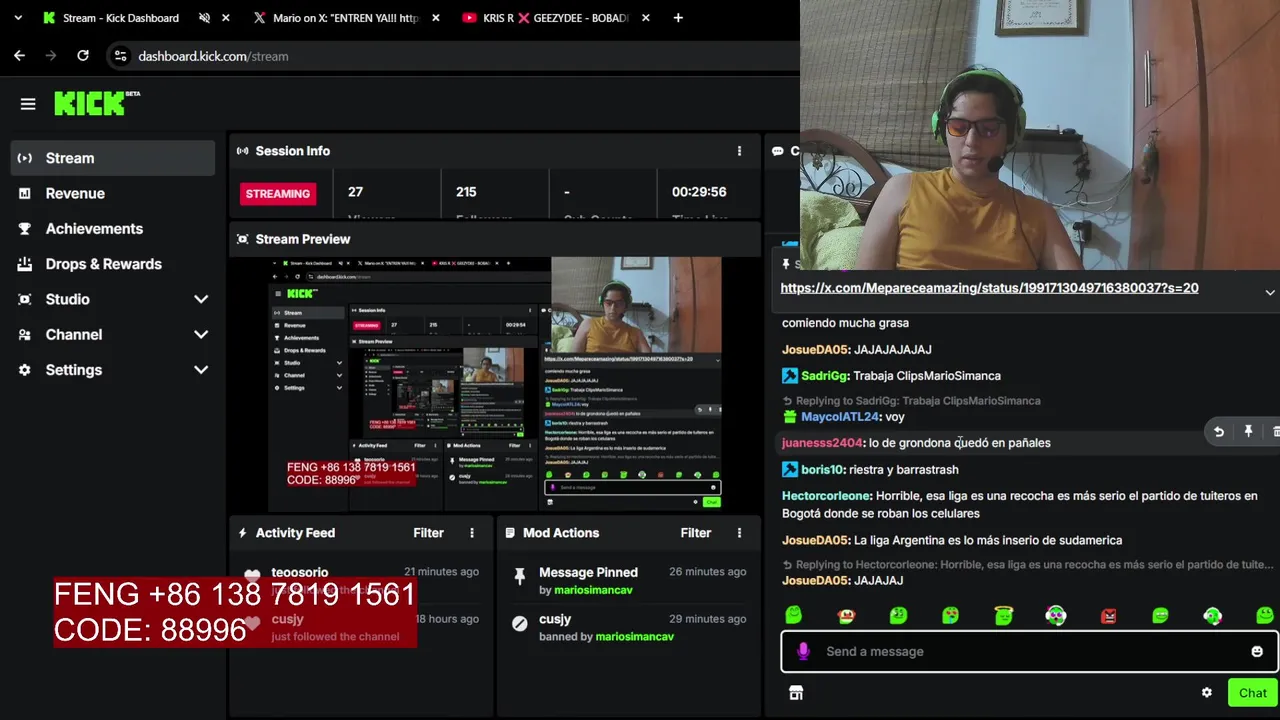Click the banned icon beside cusjy
Viewport: 1280px width, 720px height.
(x=519, y=623)
